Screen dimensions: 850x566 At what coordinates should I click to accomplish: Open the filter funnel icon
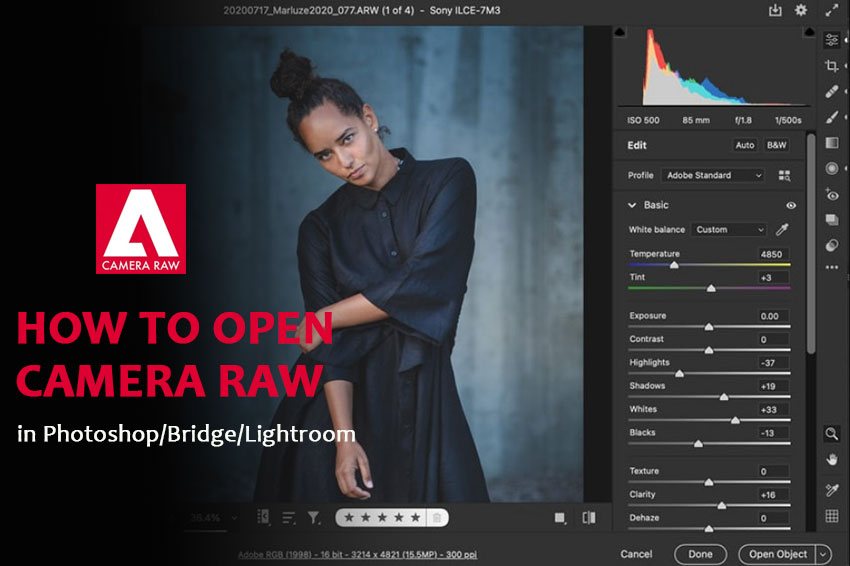tap(314, 518)
